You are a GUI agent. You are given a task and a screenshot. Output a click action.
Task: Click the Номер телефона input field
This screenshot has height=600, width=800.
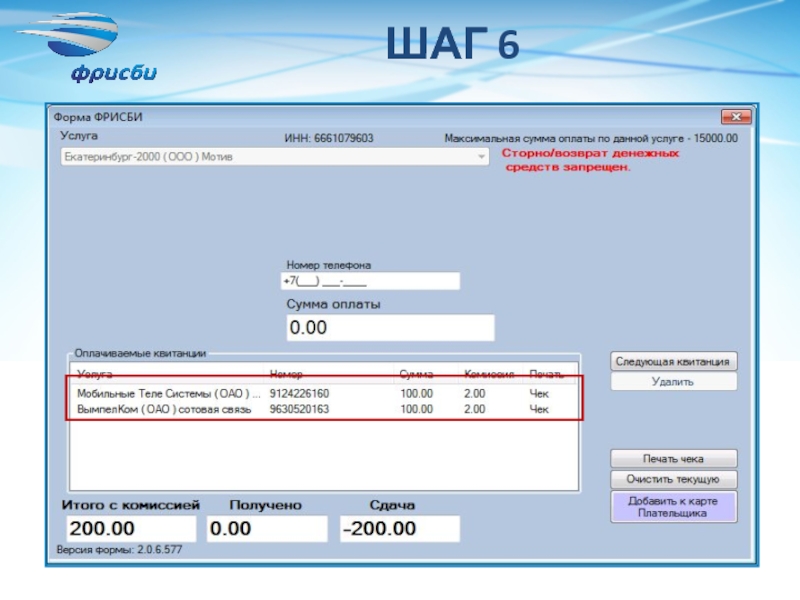coord(370,281)
